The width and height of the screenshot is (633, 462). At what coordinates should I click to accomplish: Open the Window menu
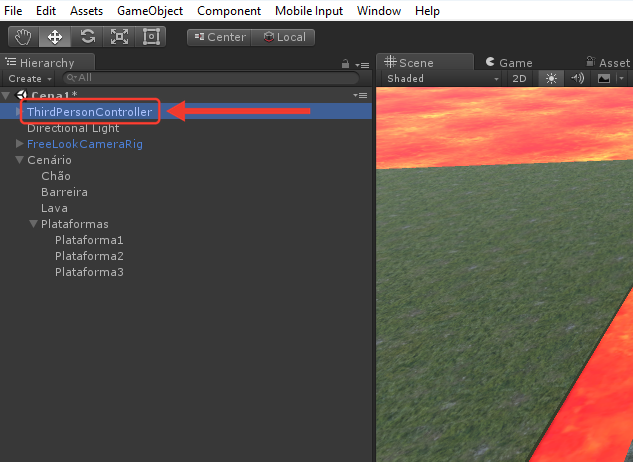(379, 11)
